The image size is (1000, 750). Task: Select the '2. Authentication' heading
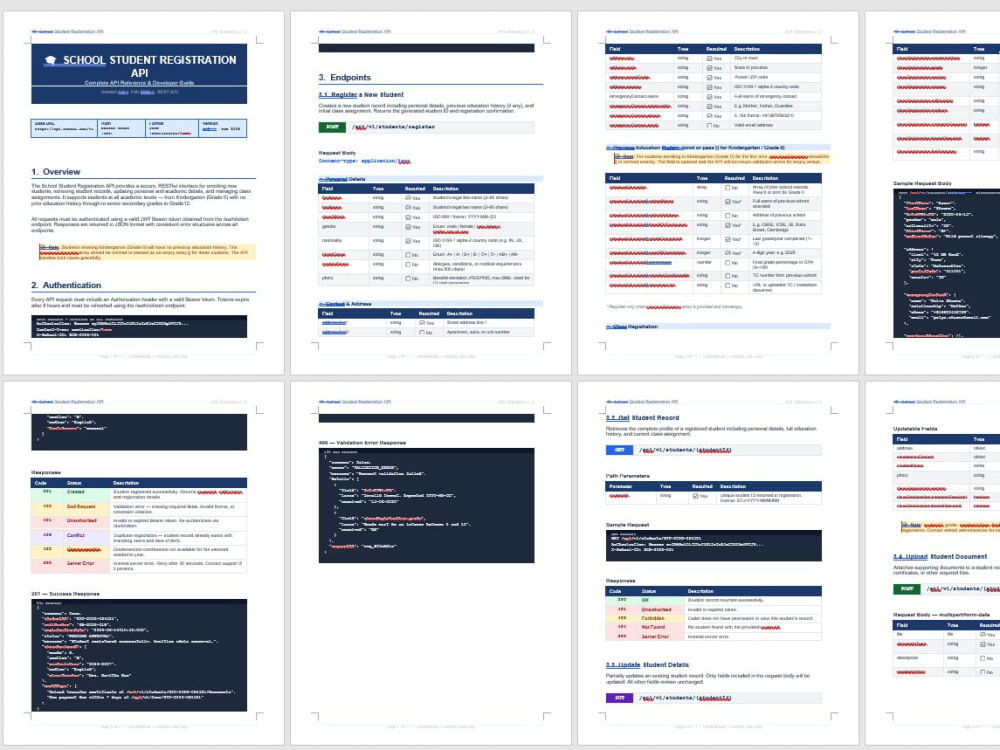tap(66, 285)
